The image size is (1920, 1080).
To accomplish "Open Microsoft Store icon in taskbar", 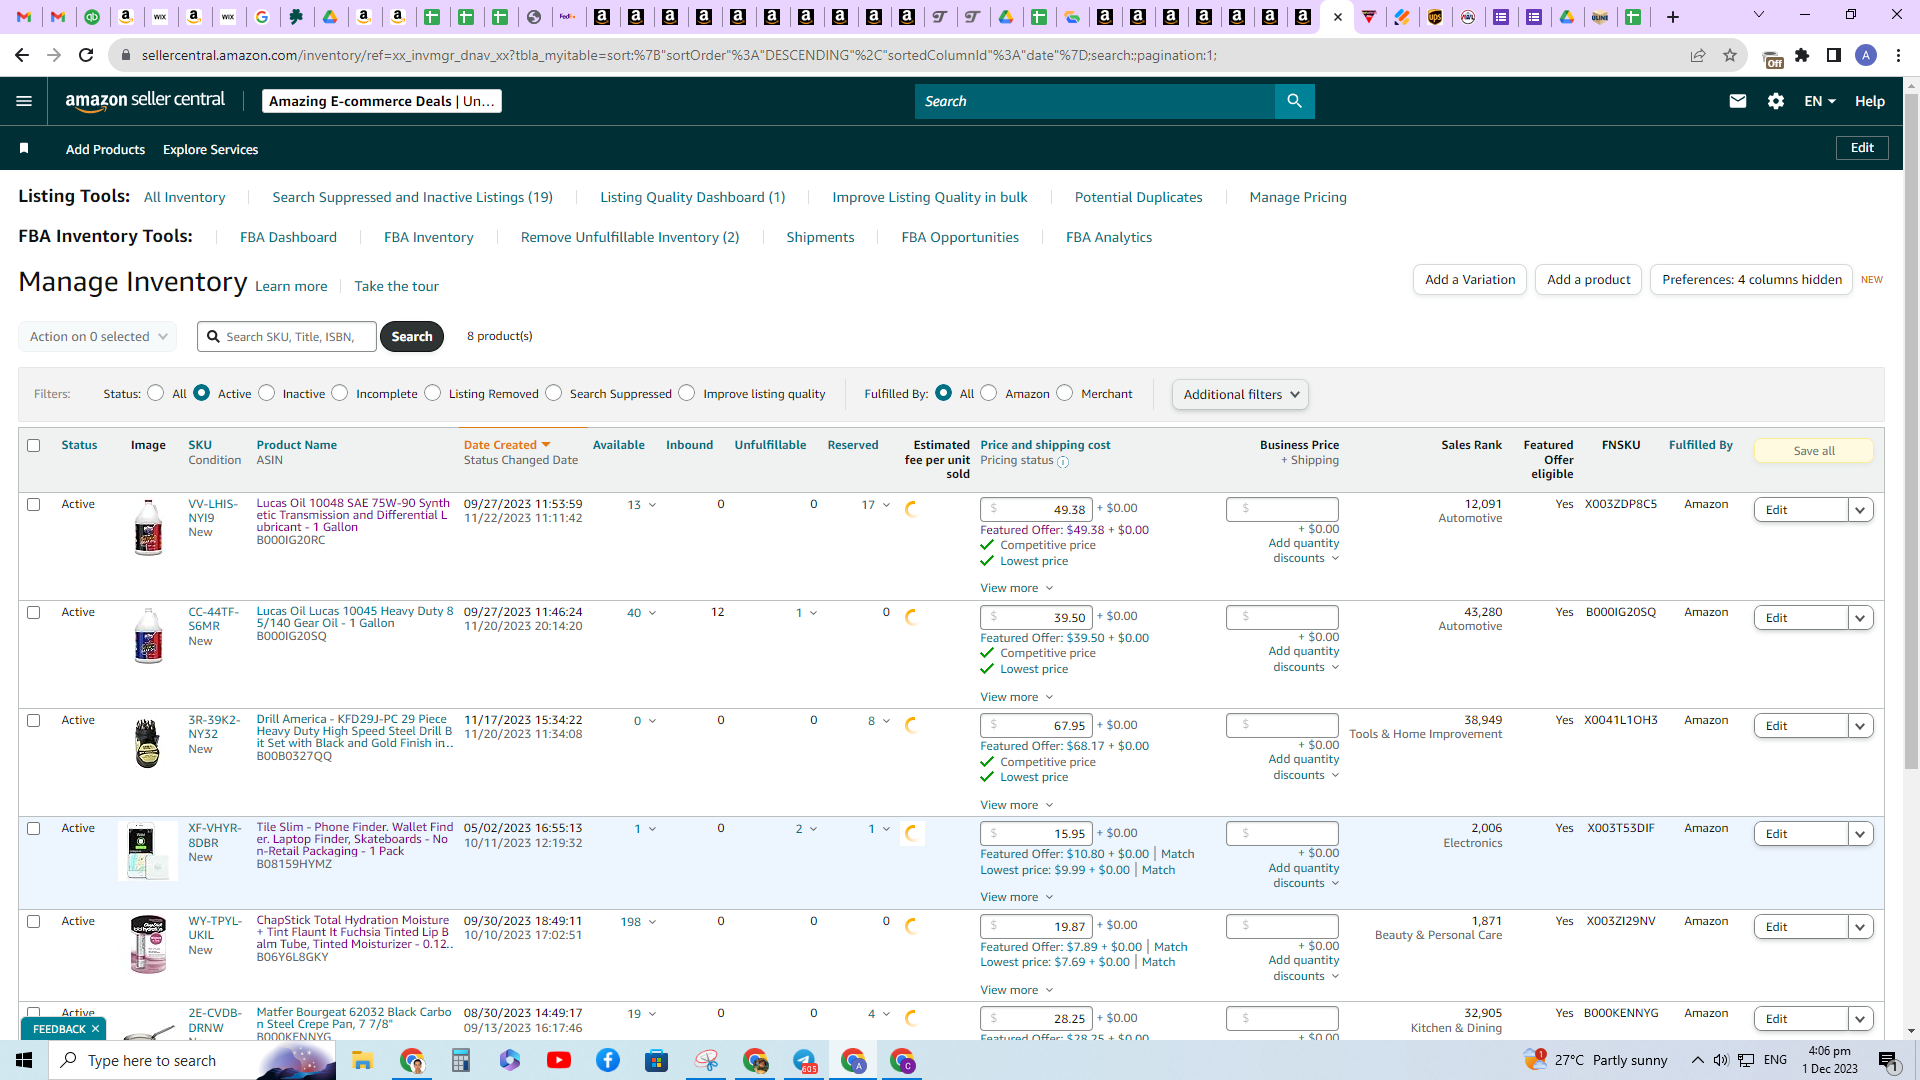I will click(x=657, y=1060).
